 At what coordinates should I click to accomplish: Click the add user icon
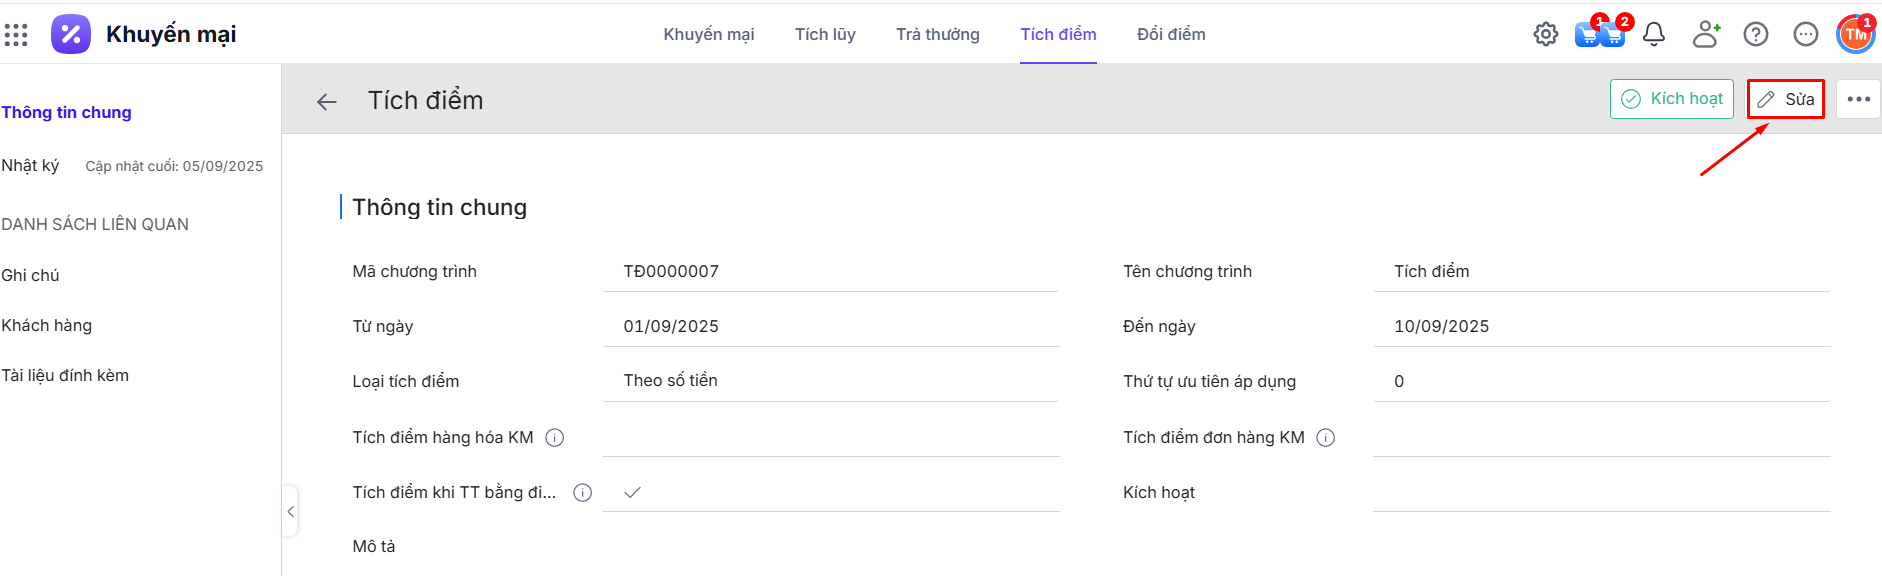1705,34
